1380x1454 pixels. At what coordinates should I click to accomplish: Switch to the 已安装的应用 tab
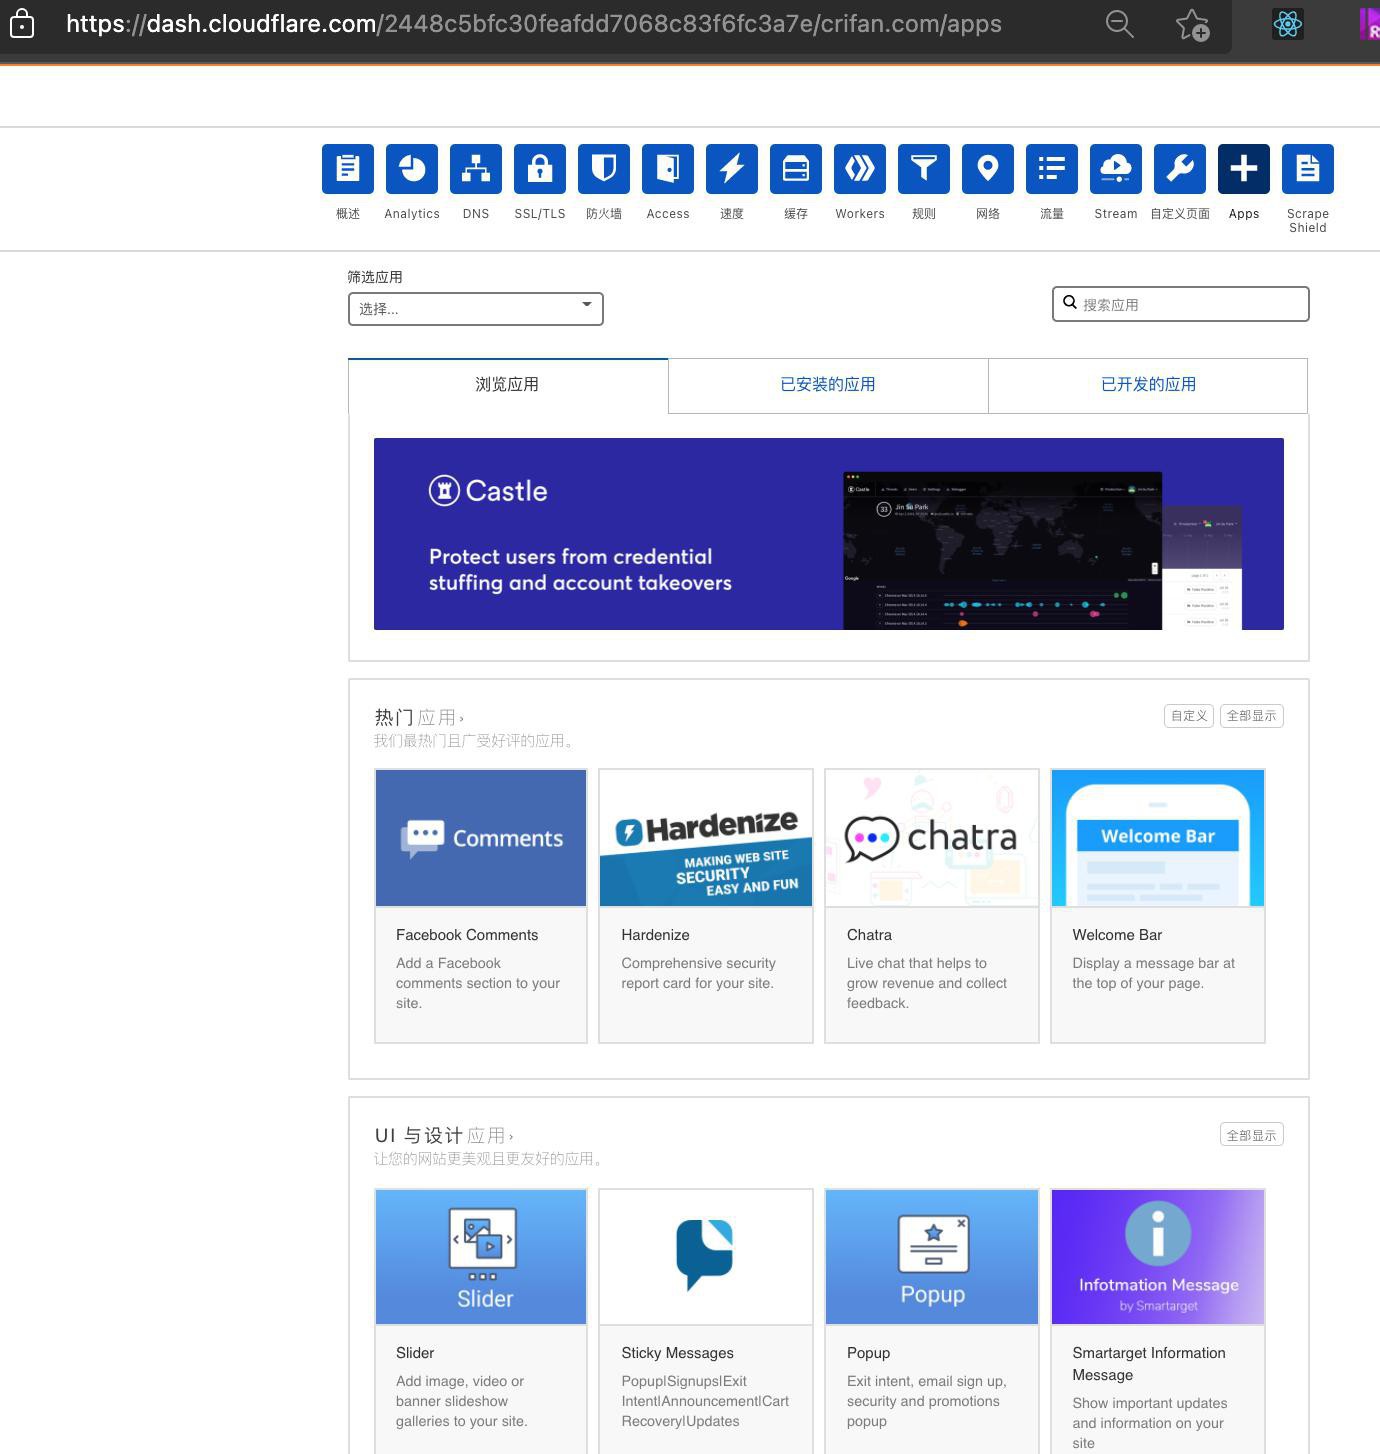click(827, 385)
